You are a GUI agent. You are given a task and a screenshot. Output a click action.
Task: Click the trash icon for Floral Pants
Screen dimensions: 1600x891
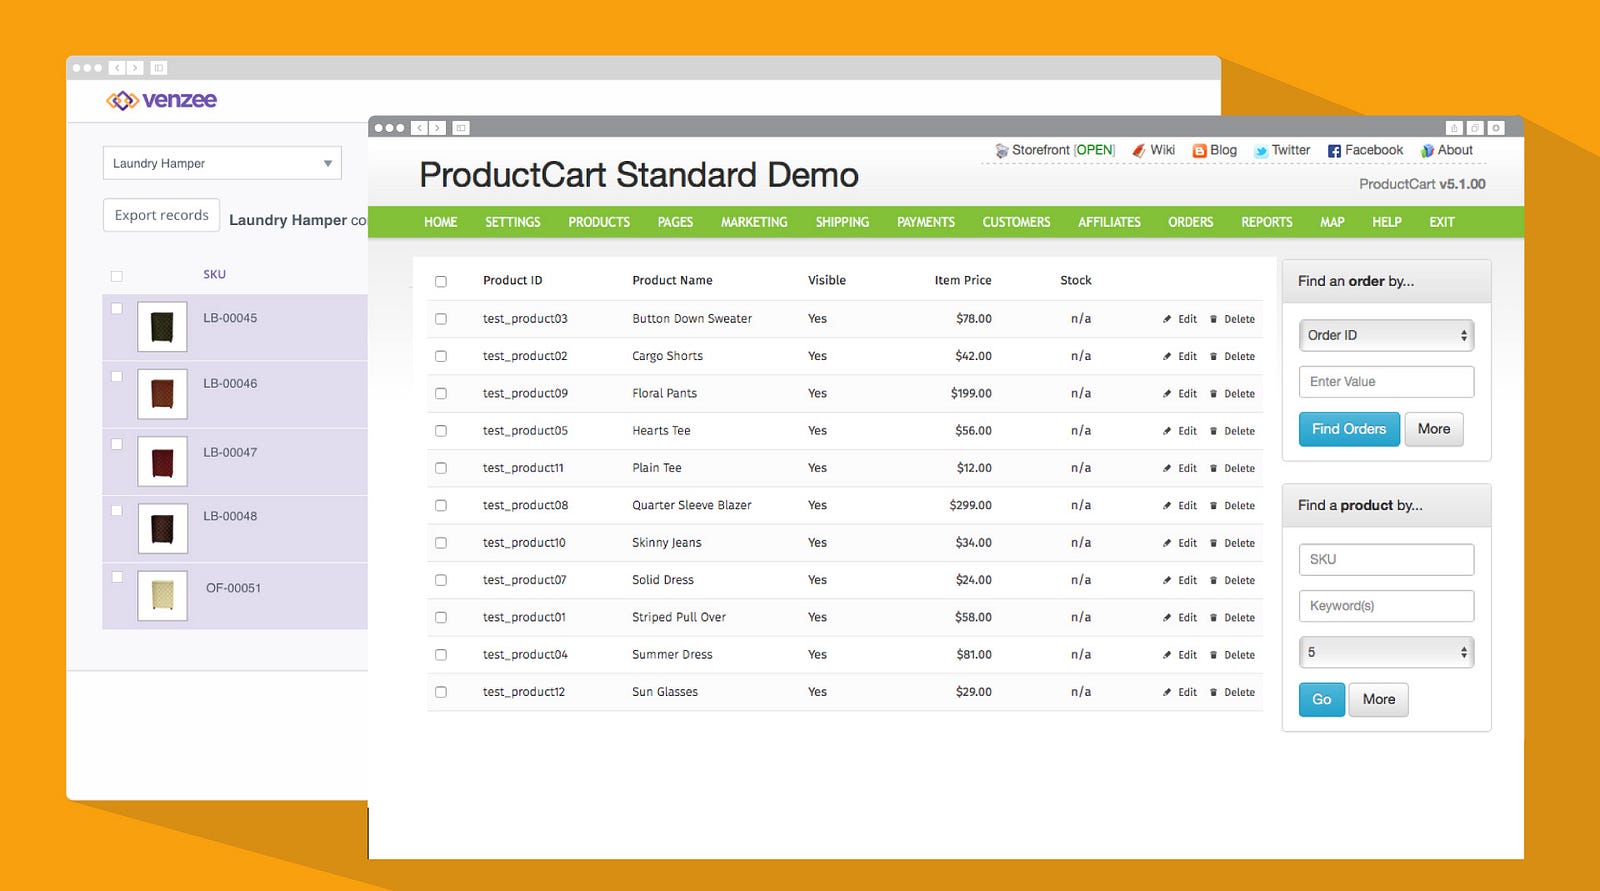pyautogui.click(x=1213, y=394)
